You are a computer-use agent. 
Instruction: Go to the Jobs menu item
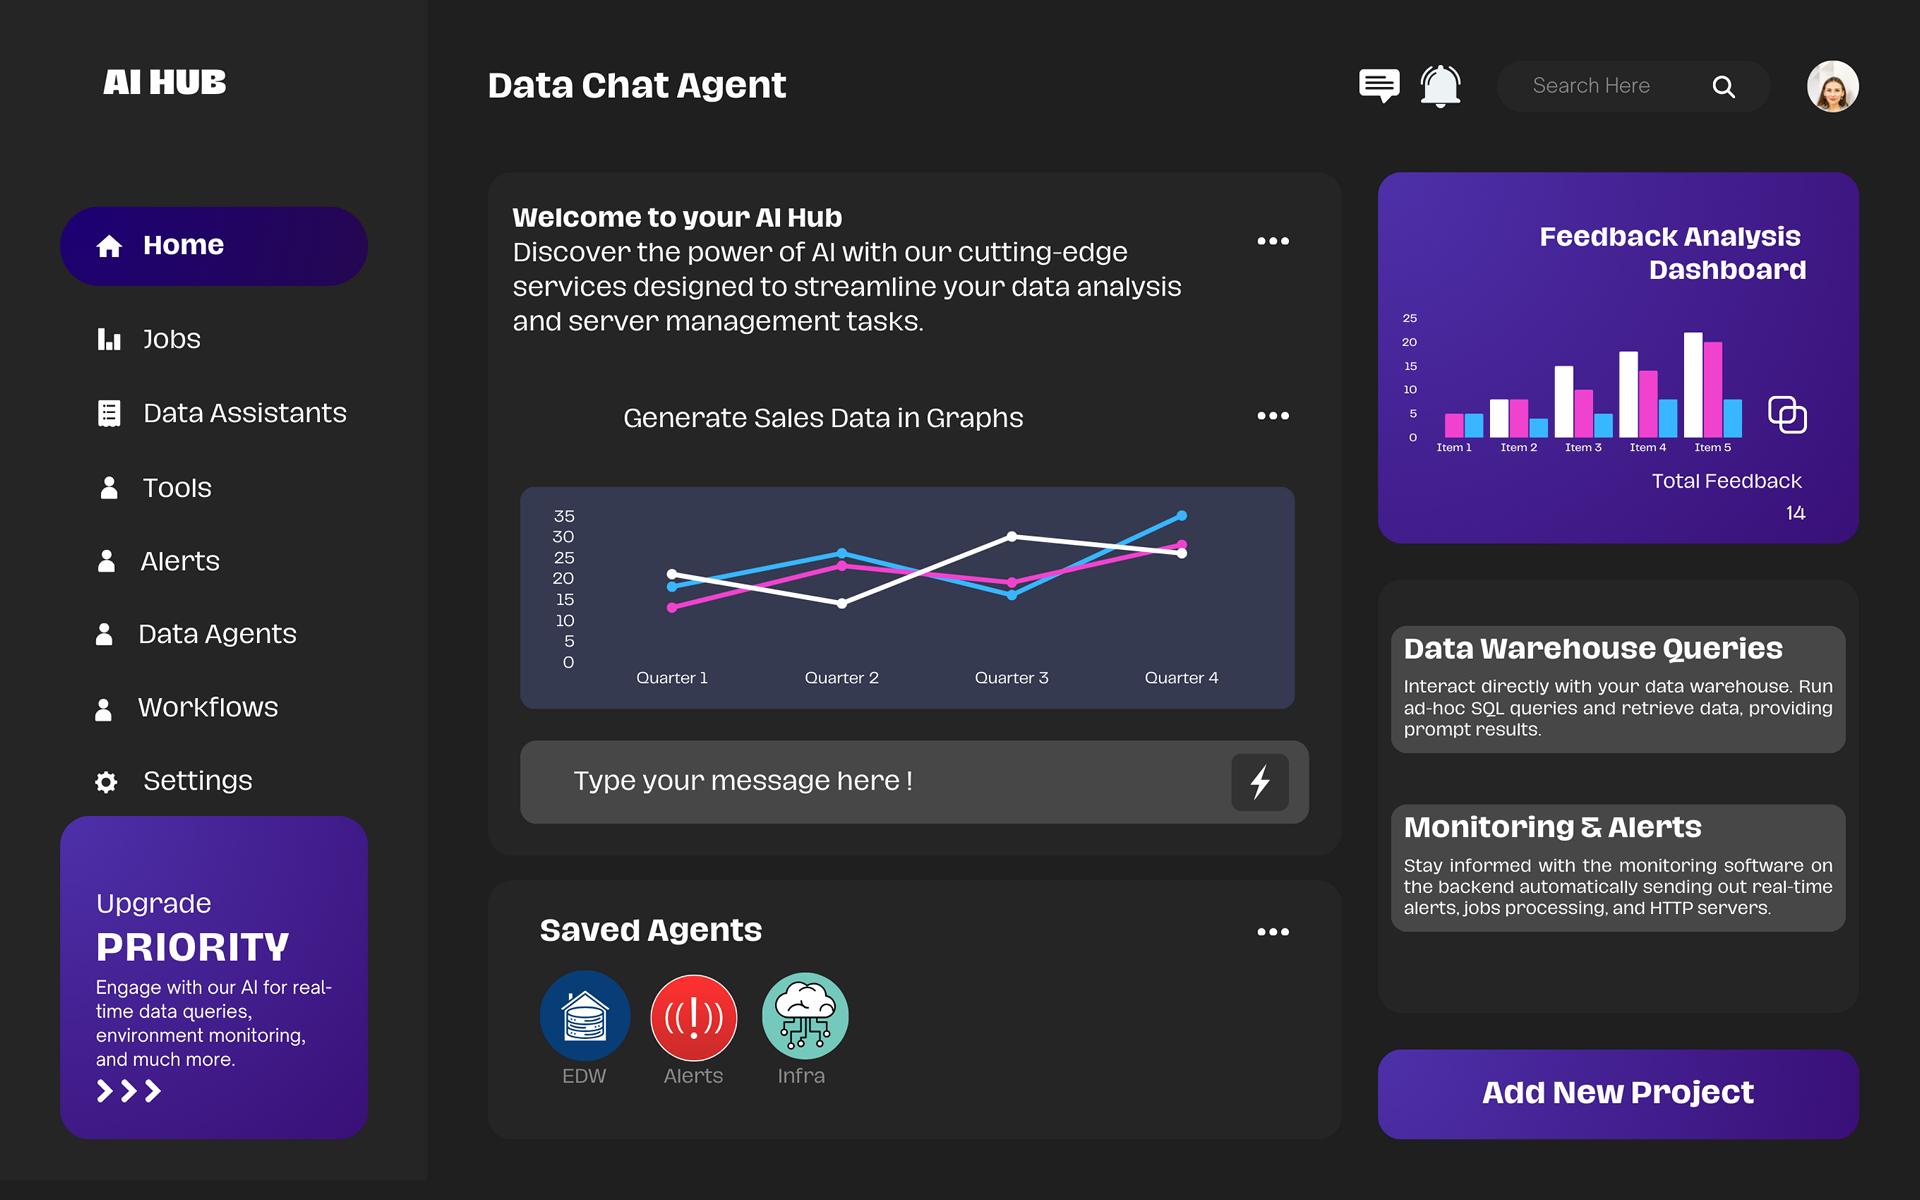point(171,339)
